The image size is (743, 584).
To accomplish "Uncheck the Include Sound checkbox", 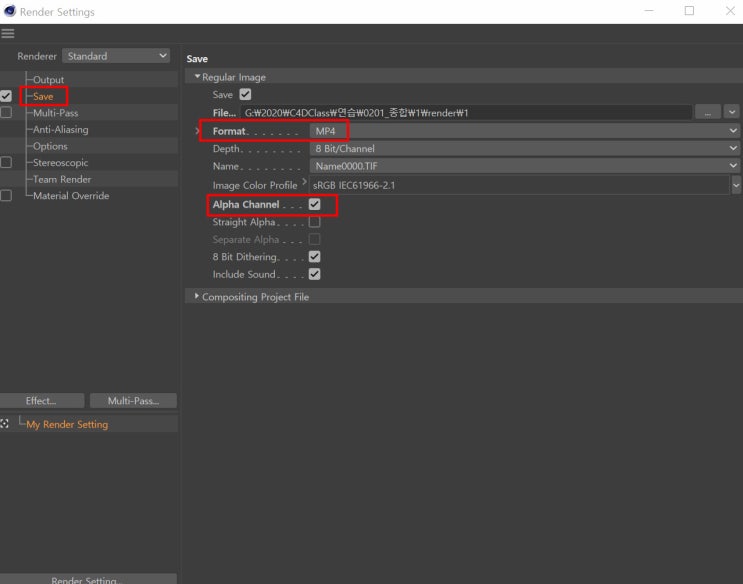I will (x=314, y=274).
